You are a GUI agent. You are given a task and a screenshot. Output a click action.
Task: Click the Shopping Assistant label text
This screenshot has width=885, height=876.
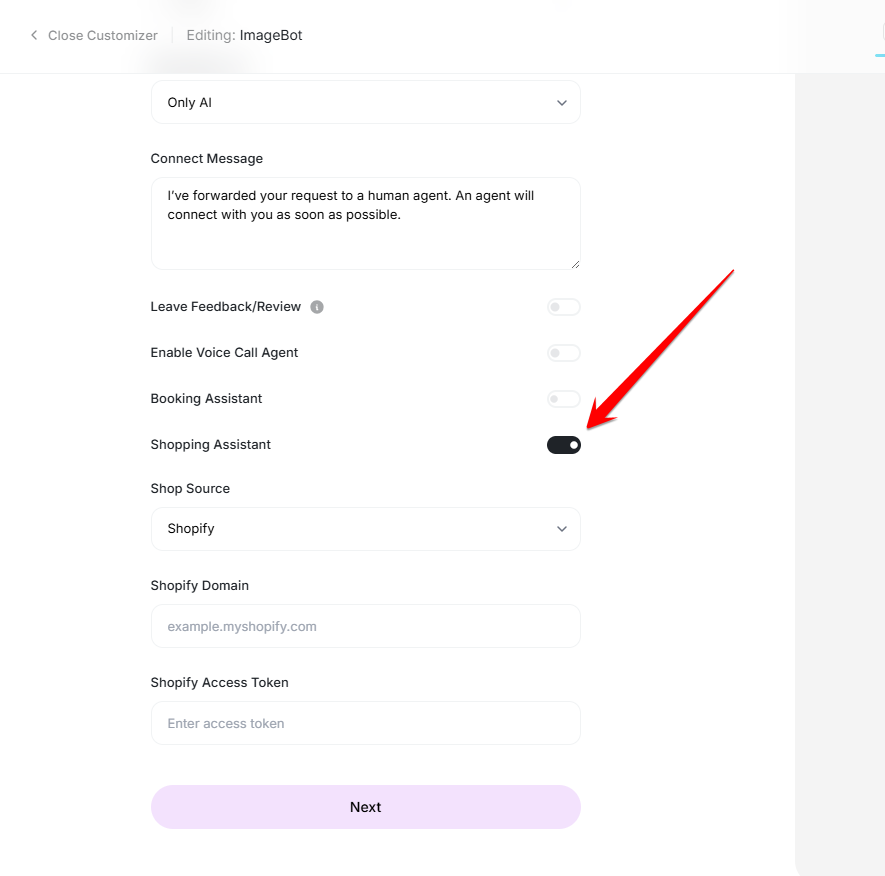[x=211, y=445]
